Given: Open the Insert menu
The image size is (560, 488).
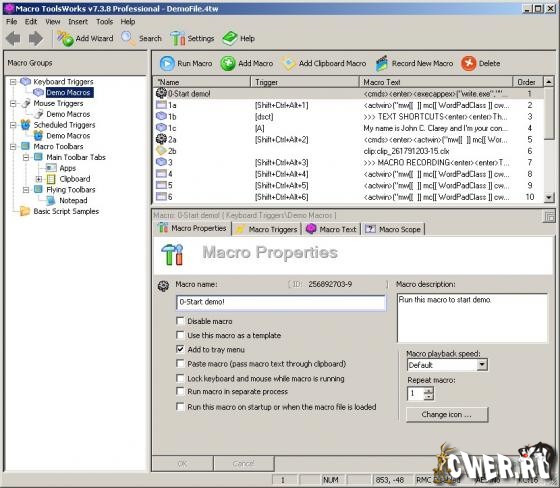Looking at the screenshot, I should [78, 22].
